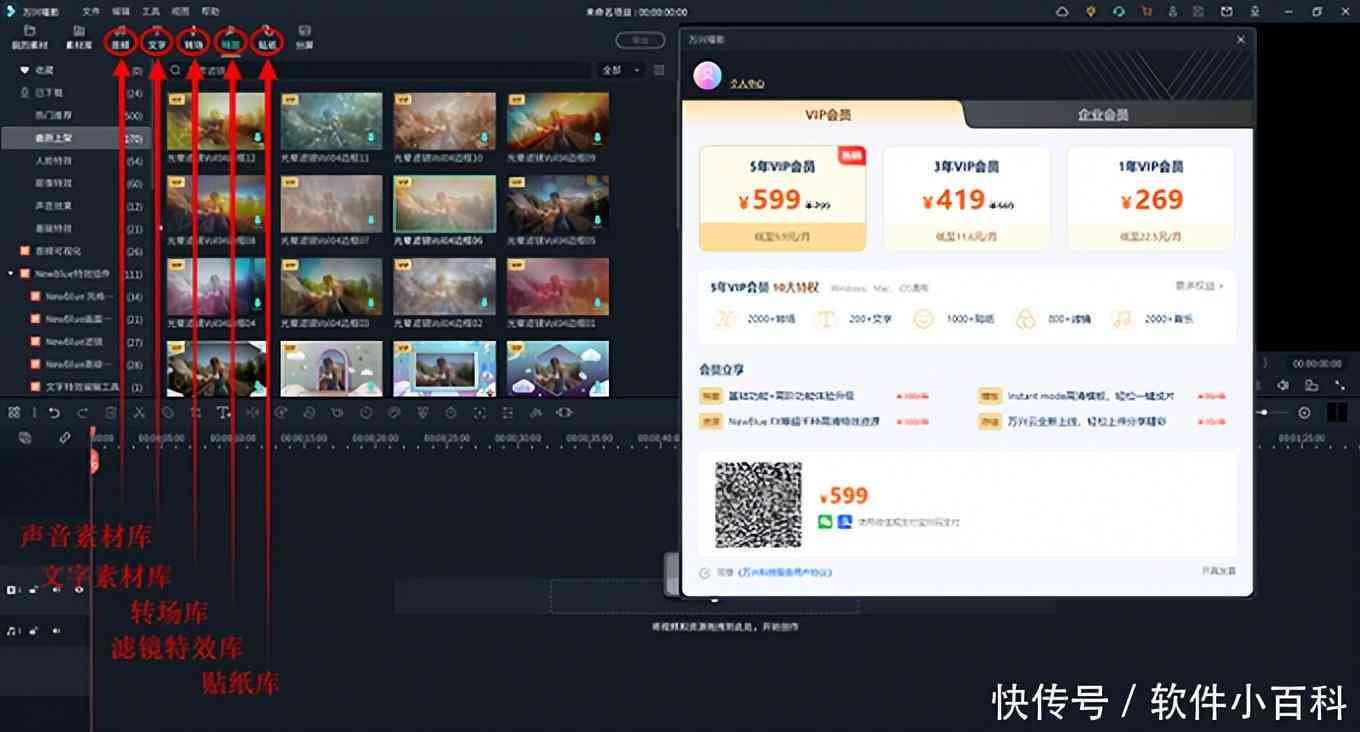1360x732 pixels.
Task: Click the undo icon in timeline toolbar
Action: 54,412
